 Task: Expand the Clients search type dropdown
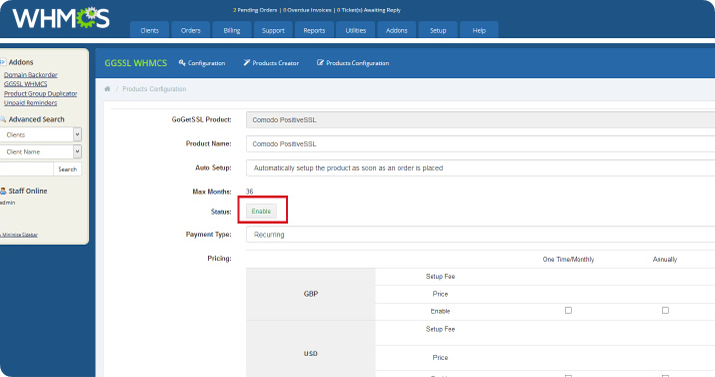click(x=41, y=134)
